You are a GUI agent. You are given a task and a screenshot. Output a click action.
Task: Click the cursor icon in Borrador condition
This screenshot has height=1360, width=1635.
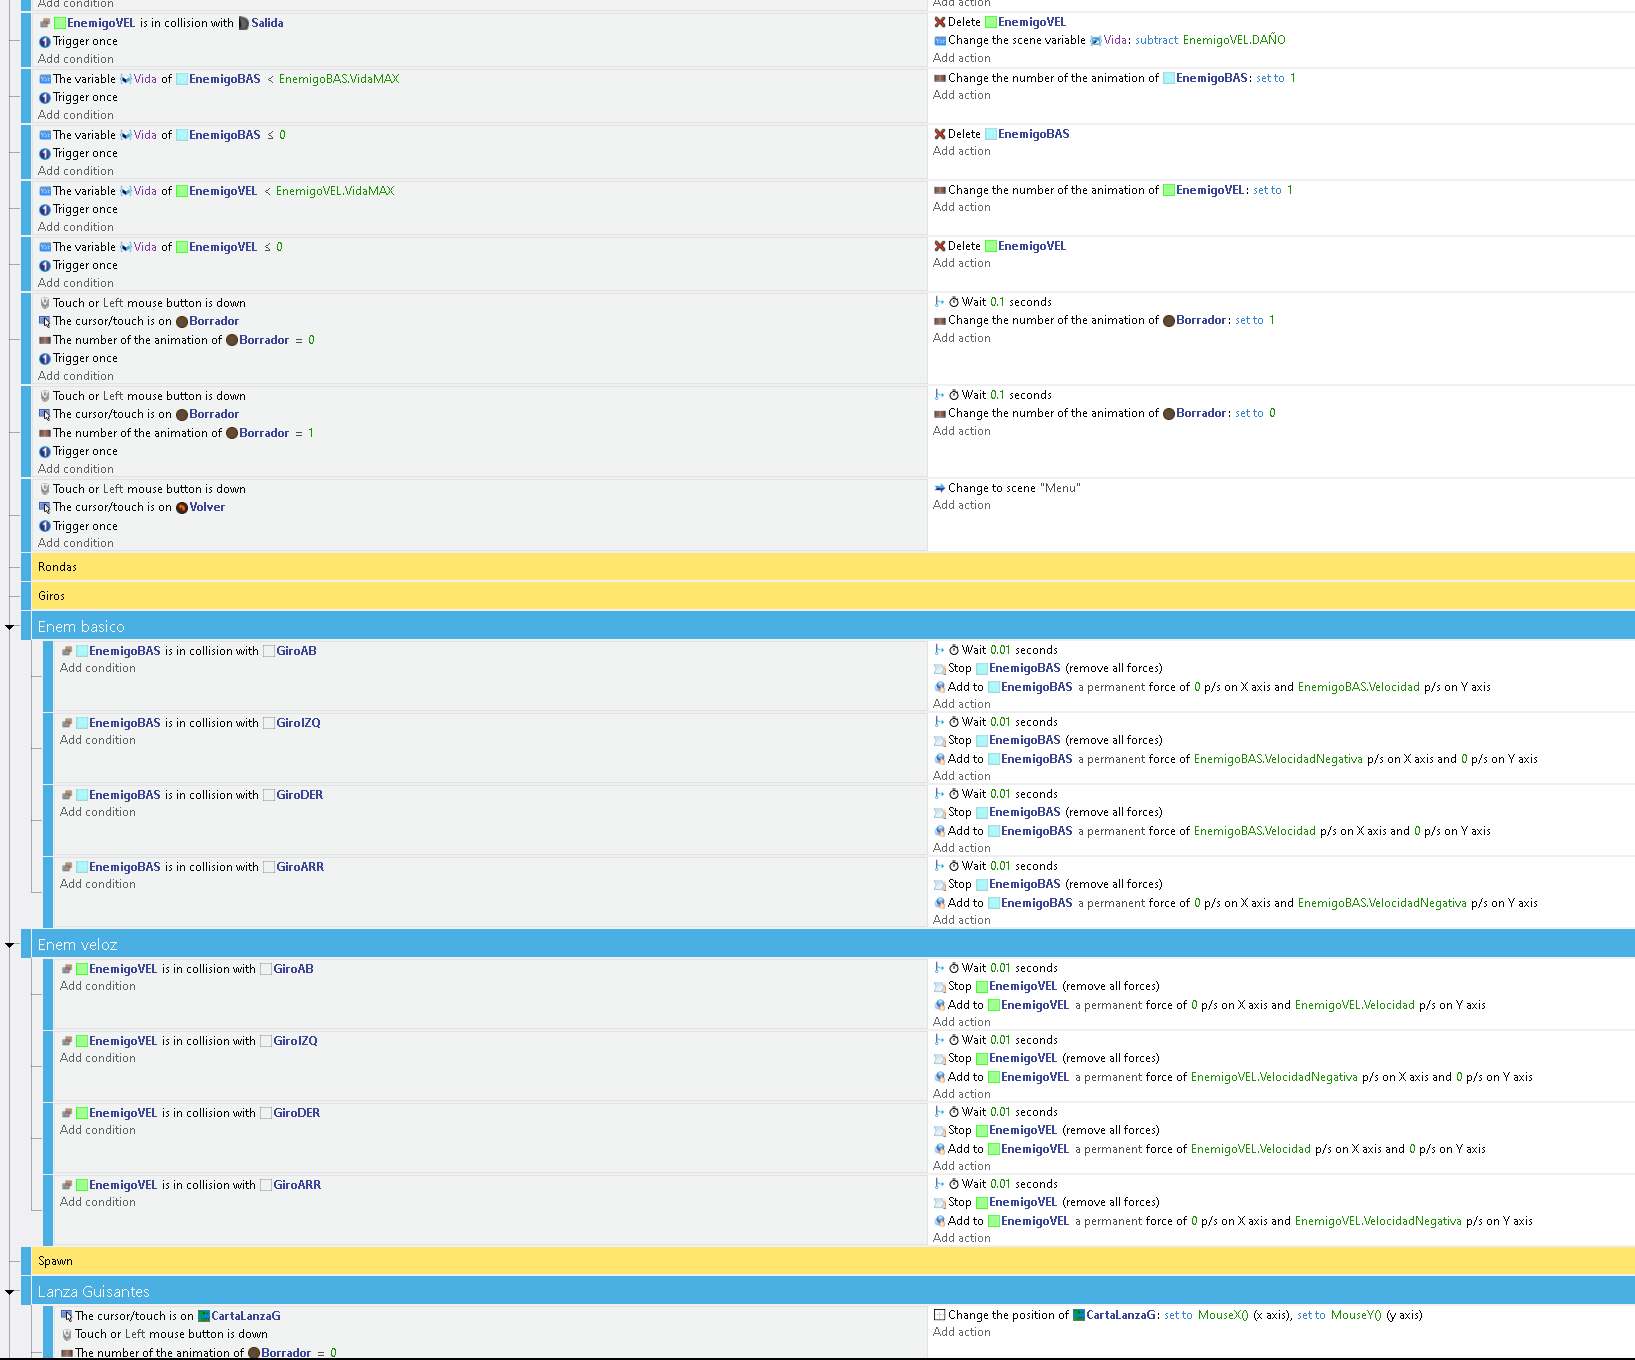[x=44, y=321]
